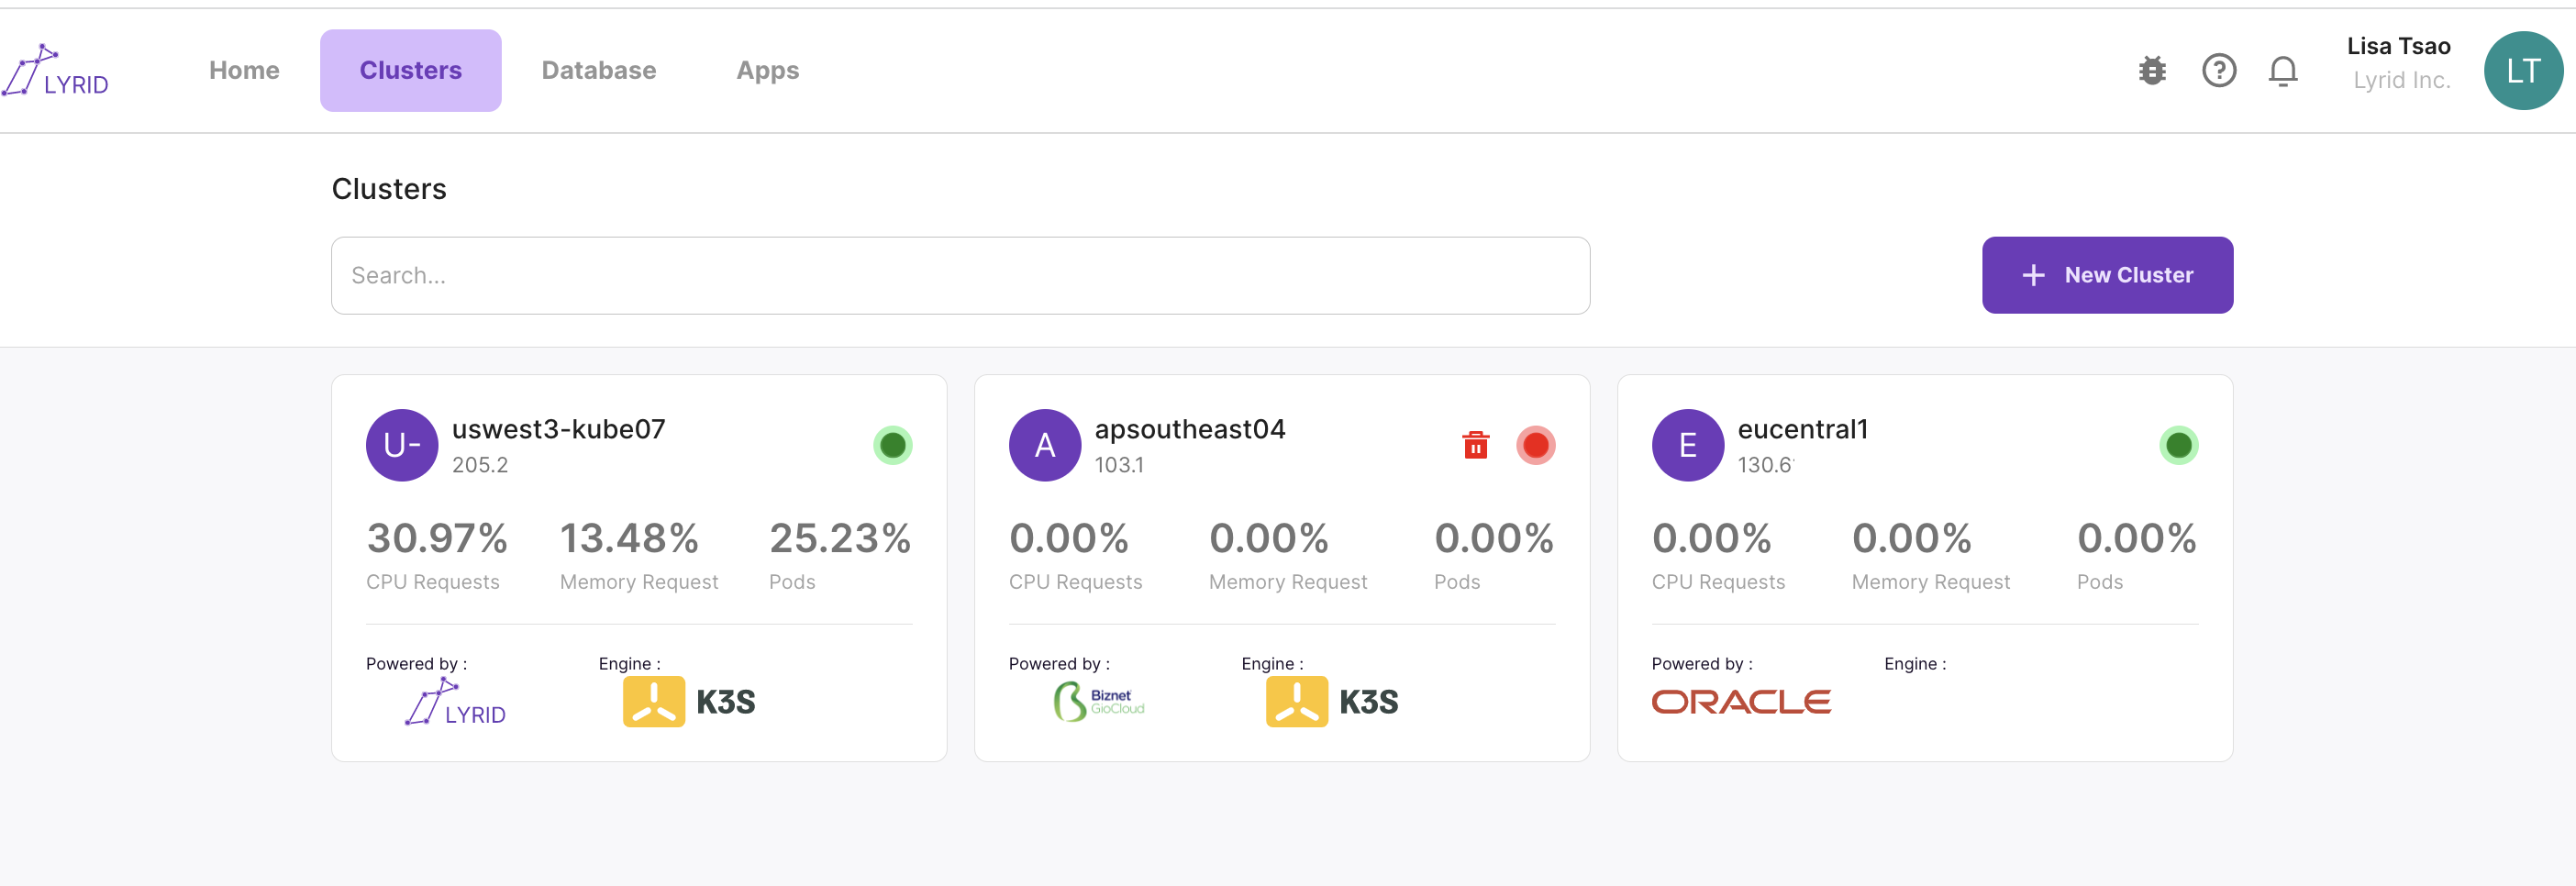This screenshot has width=2576, height=886.
Task: Open the Apps tab
Action: click(x=767, y=71)
